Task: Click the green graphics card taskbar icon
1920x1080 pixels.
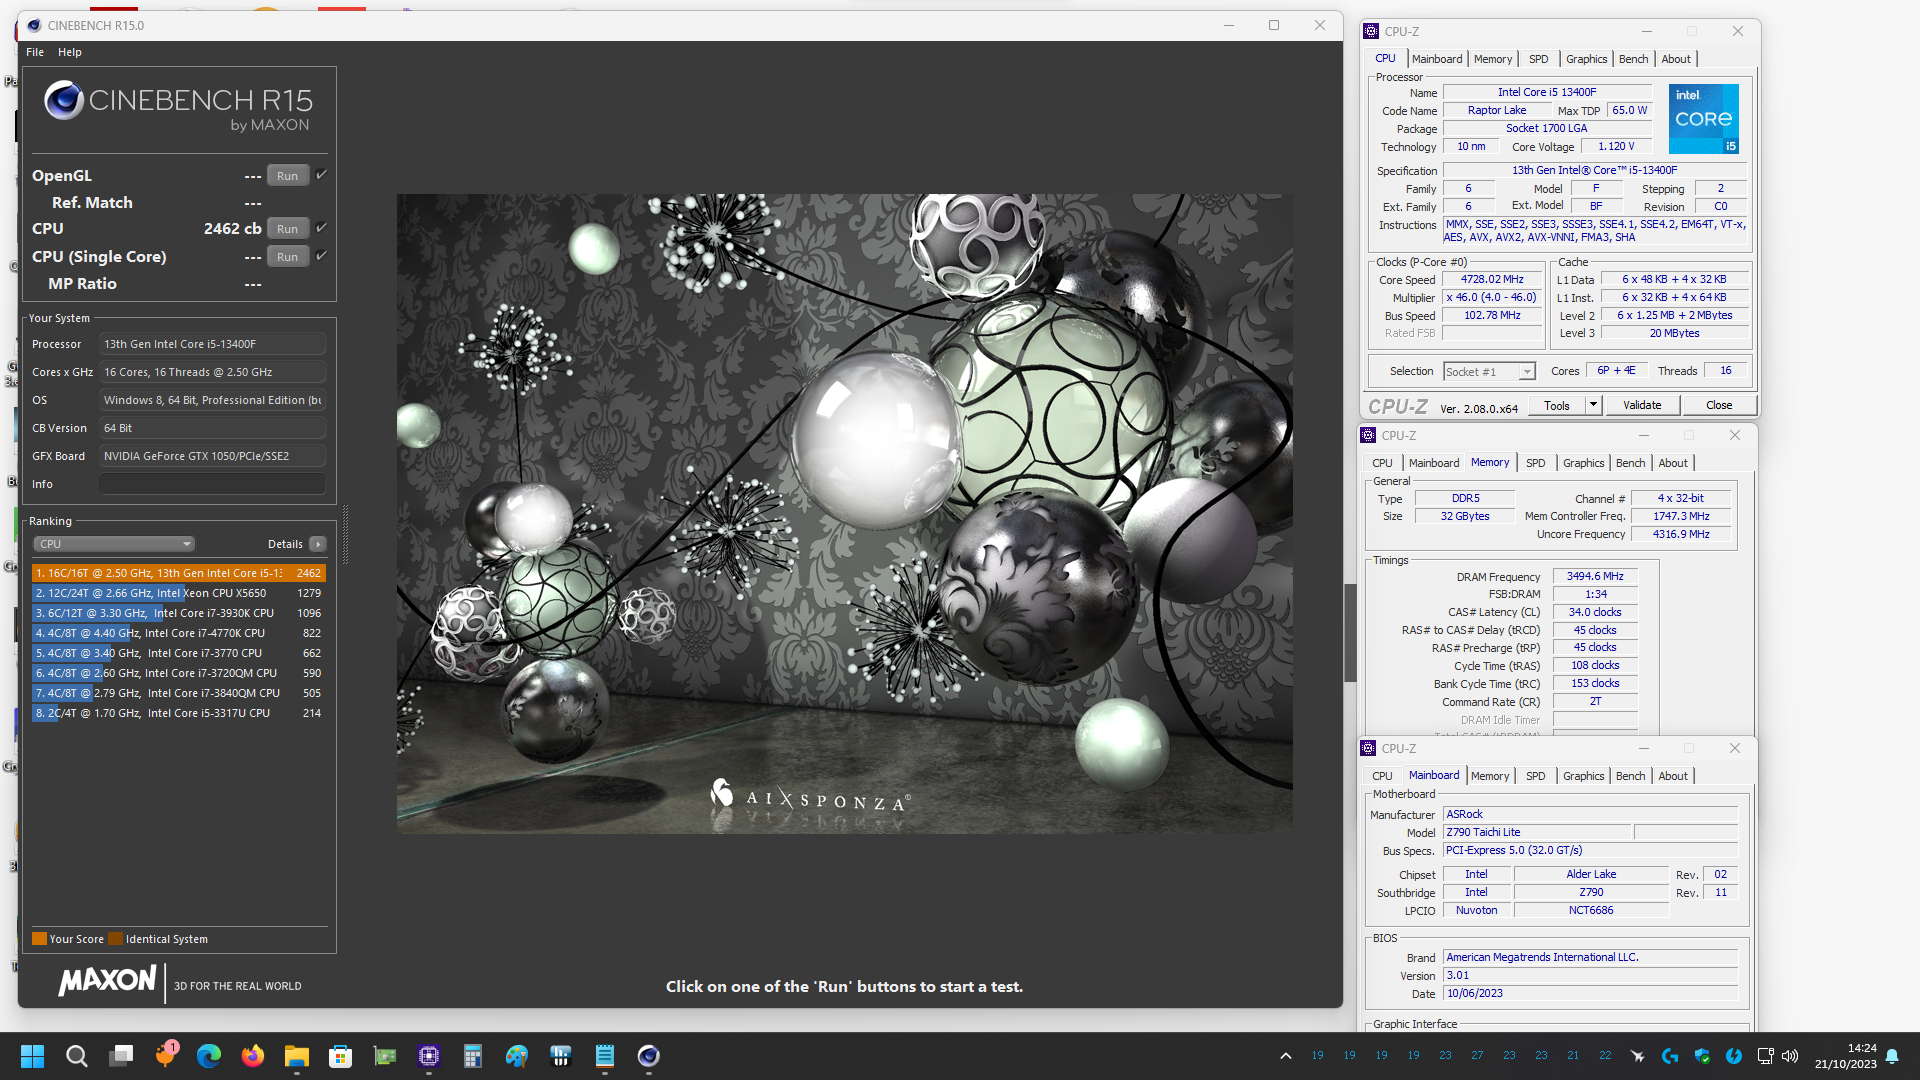Action: [385, 1056]
